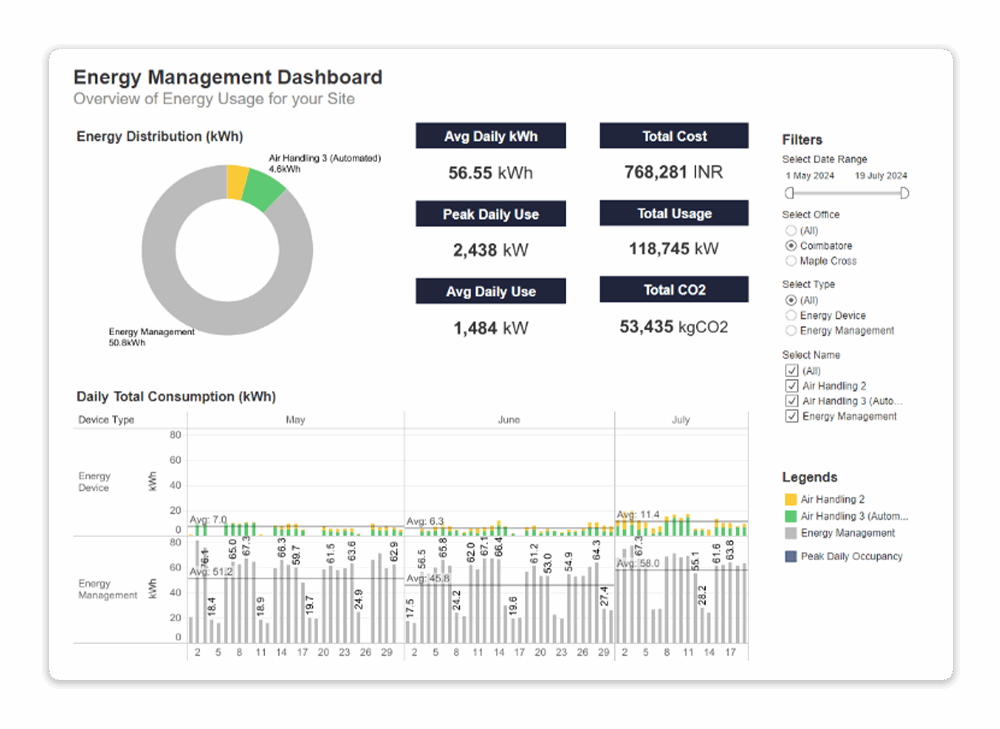Click the date range slider left handle
1000x729 pixels.
[x=789, y=193]
